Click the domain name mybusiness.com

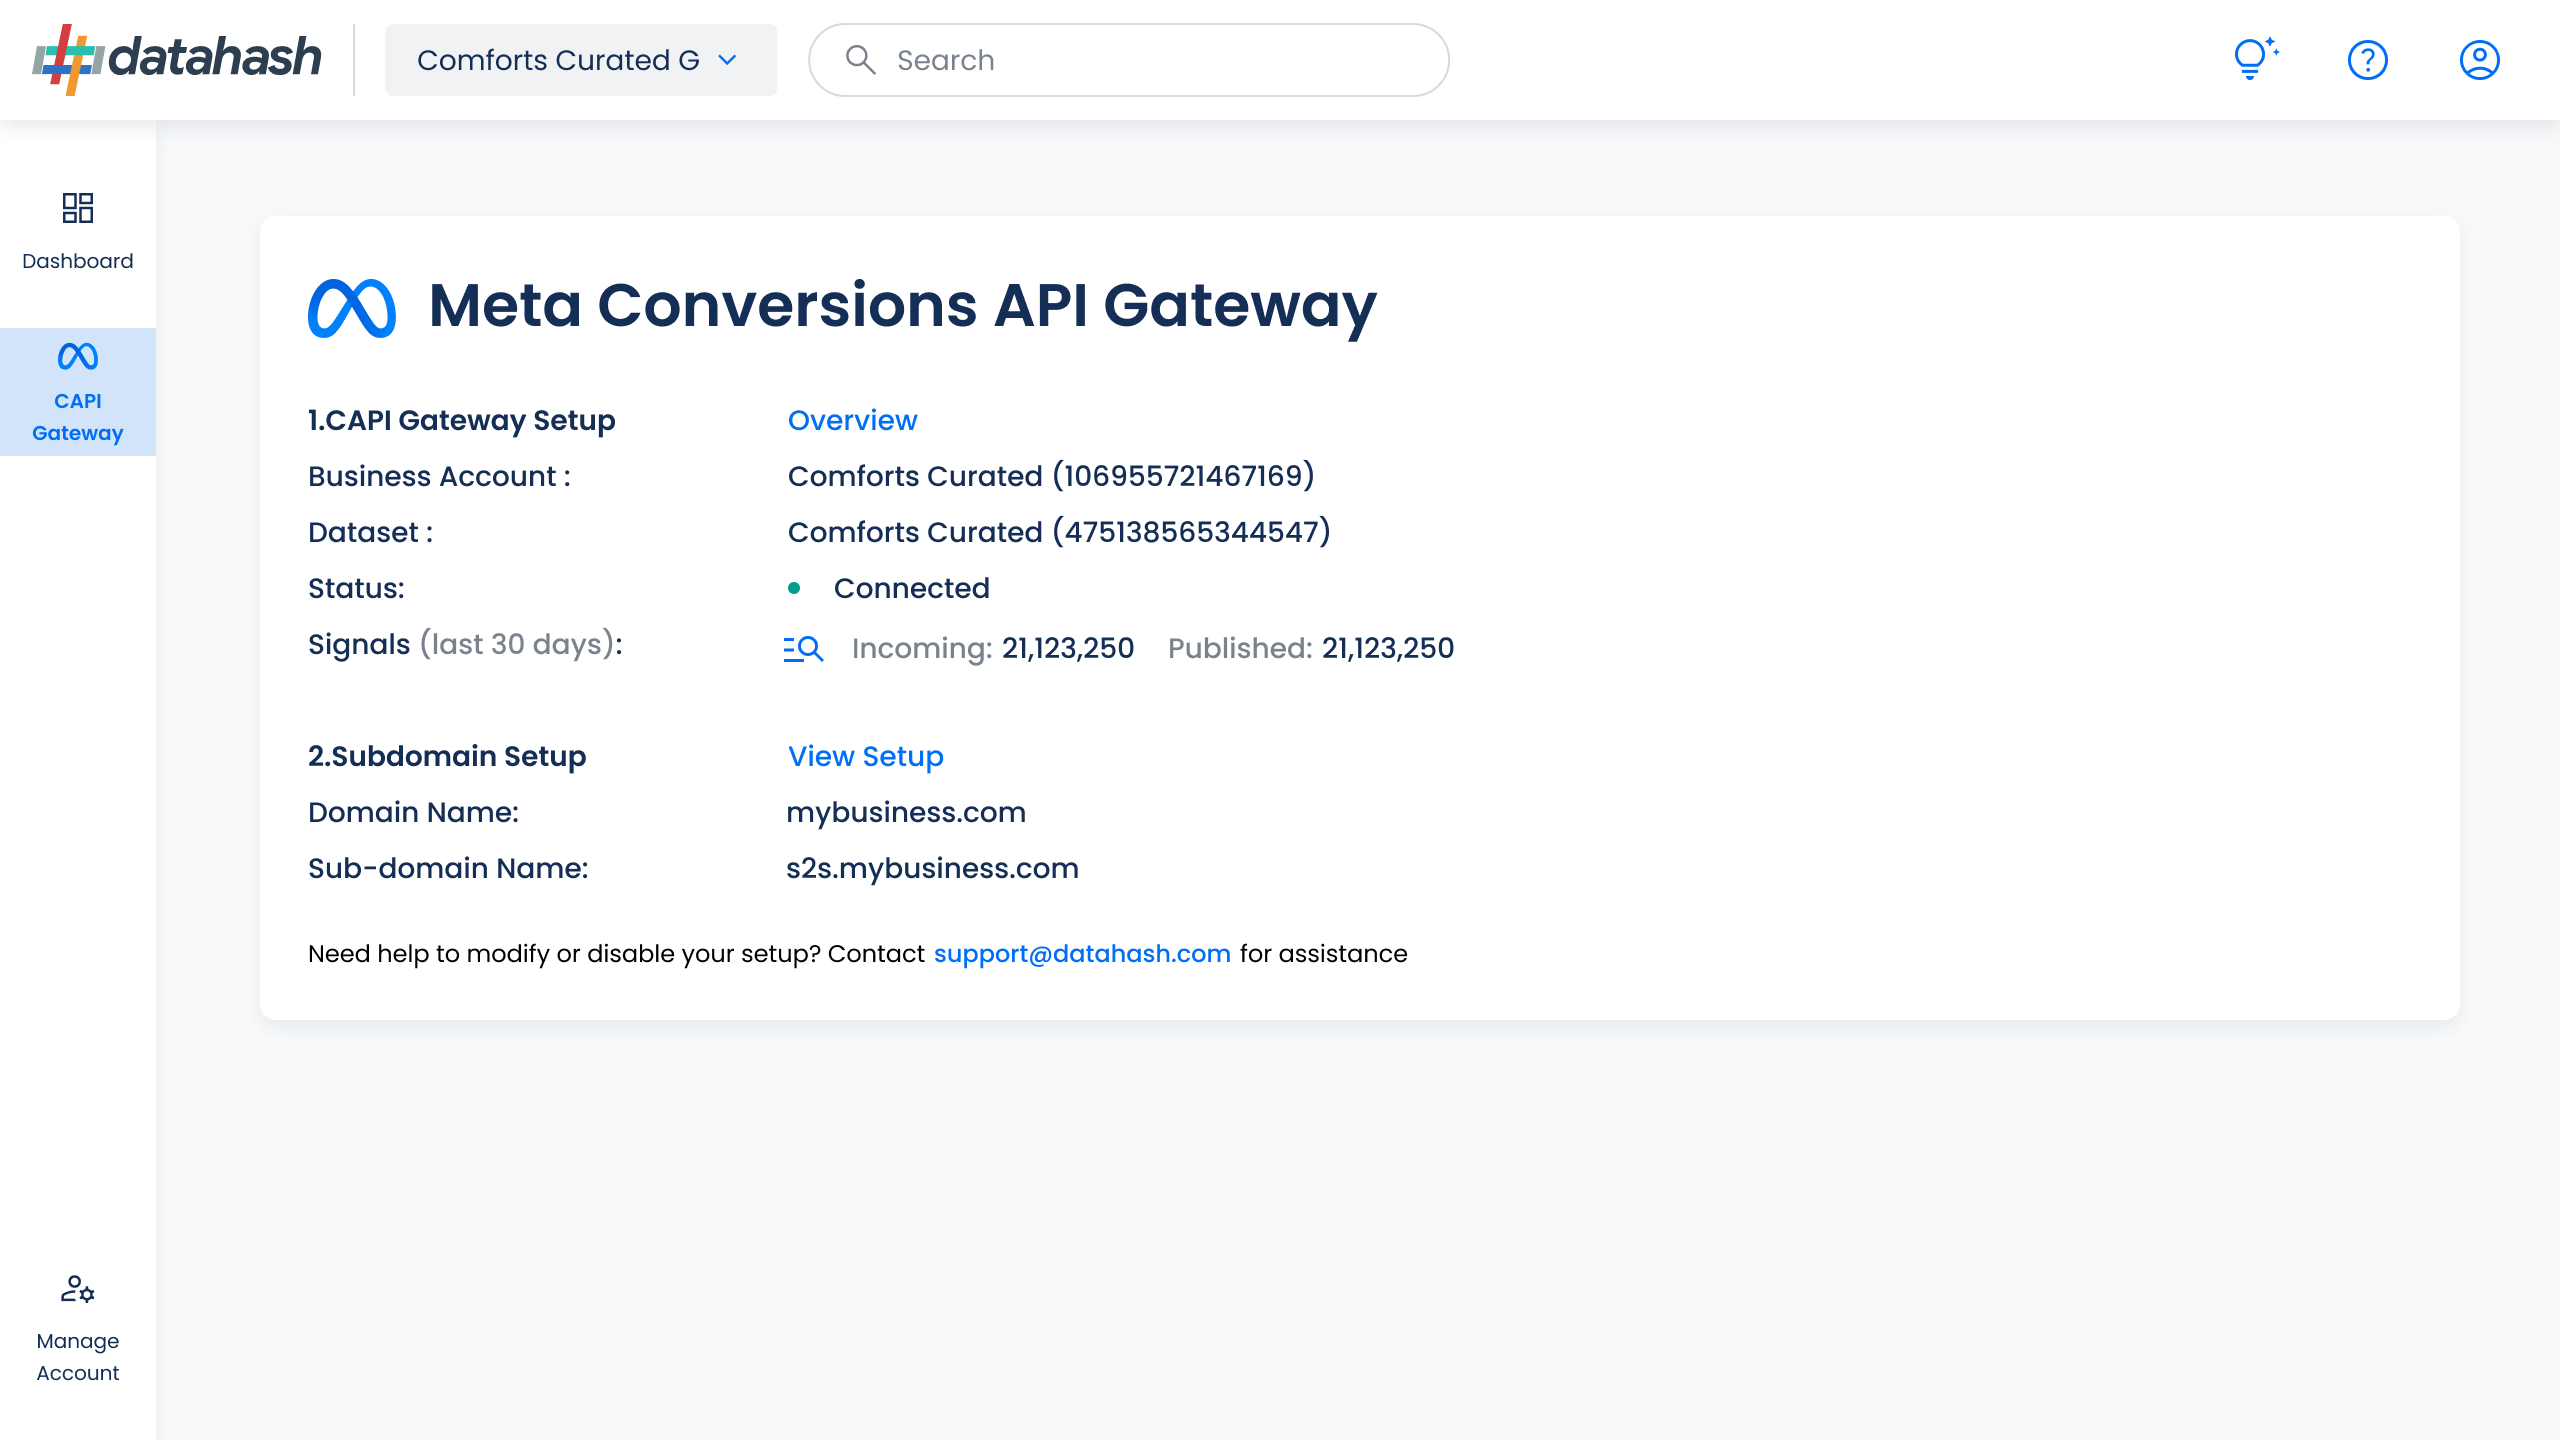coord(906,812)
